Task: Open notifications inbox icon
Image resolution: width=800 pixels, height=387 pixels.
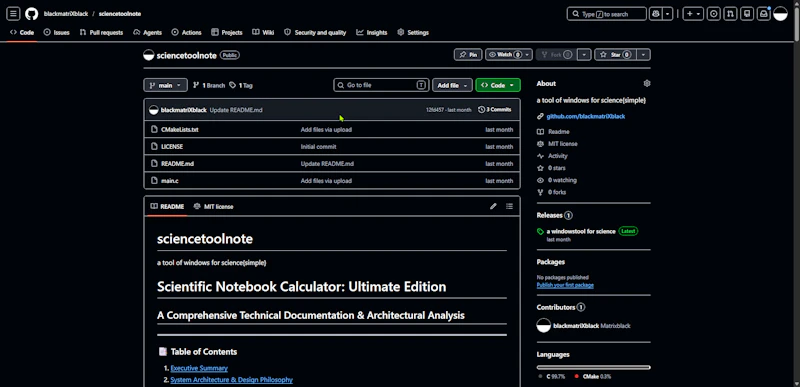Action: (x=763, y=14)
